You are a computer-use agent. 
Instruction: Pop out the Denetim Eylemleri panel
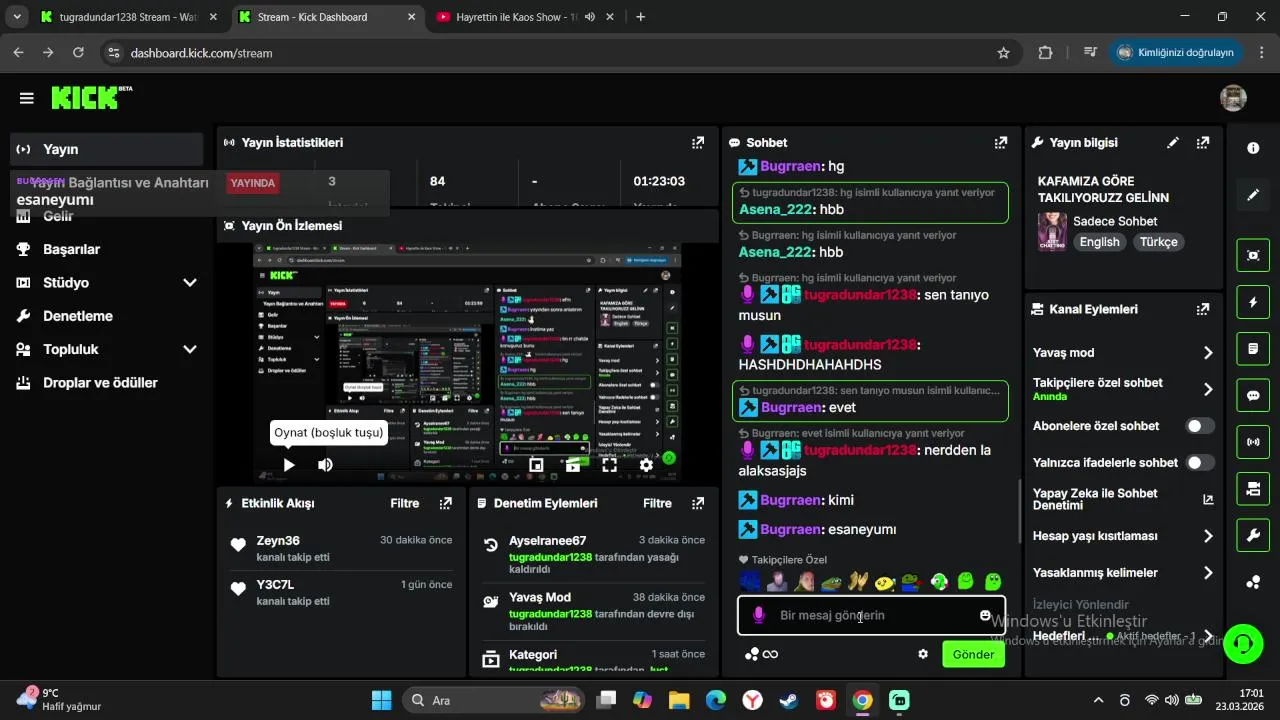(698, 503)
